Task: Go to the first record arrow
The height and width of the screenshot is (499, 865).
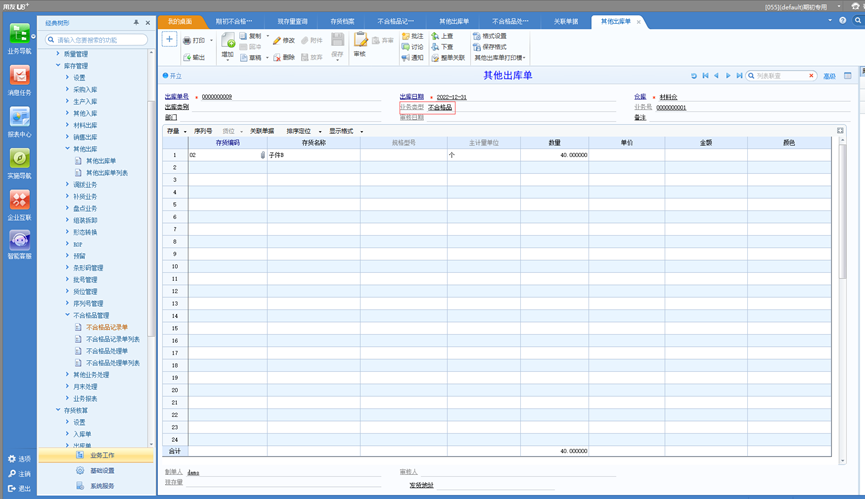Action: coord(706,76)
